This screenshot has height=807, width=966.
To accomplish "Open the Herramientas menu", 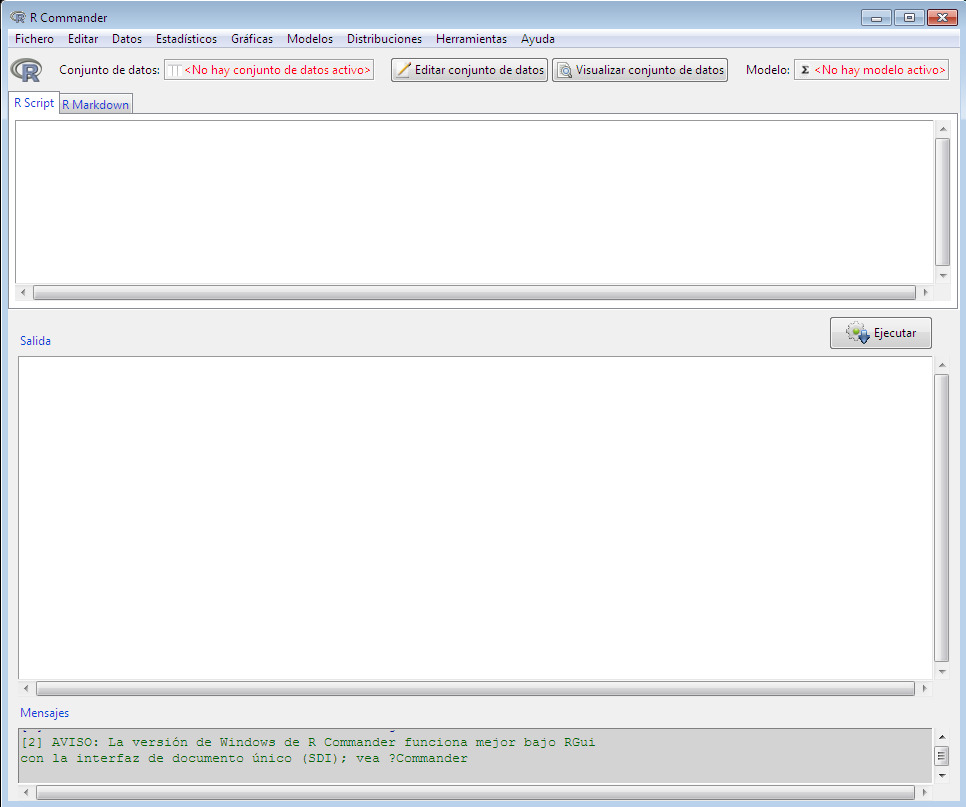I will pos(471,39).
